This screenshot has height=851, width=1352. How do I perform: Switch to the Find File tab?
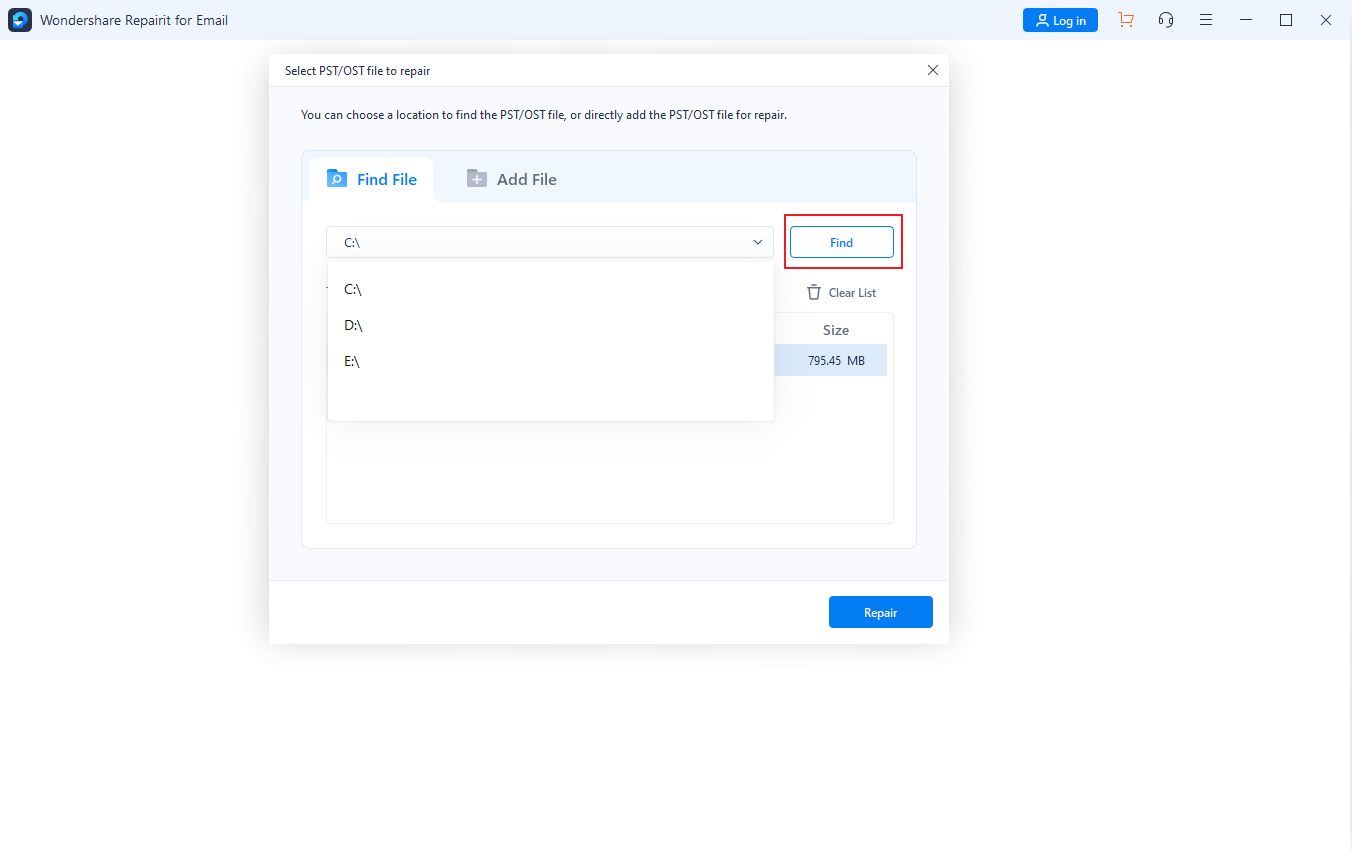372,180
